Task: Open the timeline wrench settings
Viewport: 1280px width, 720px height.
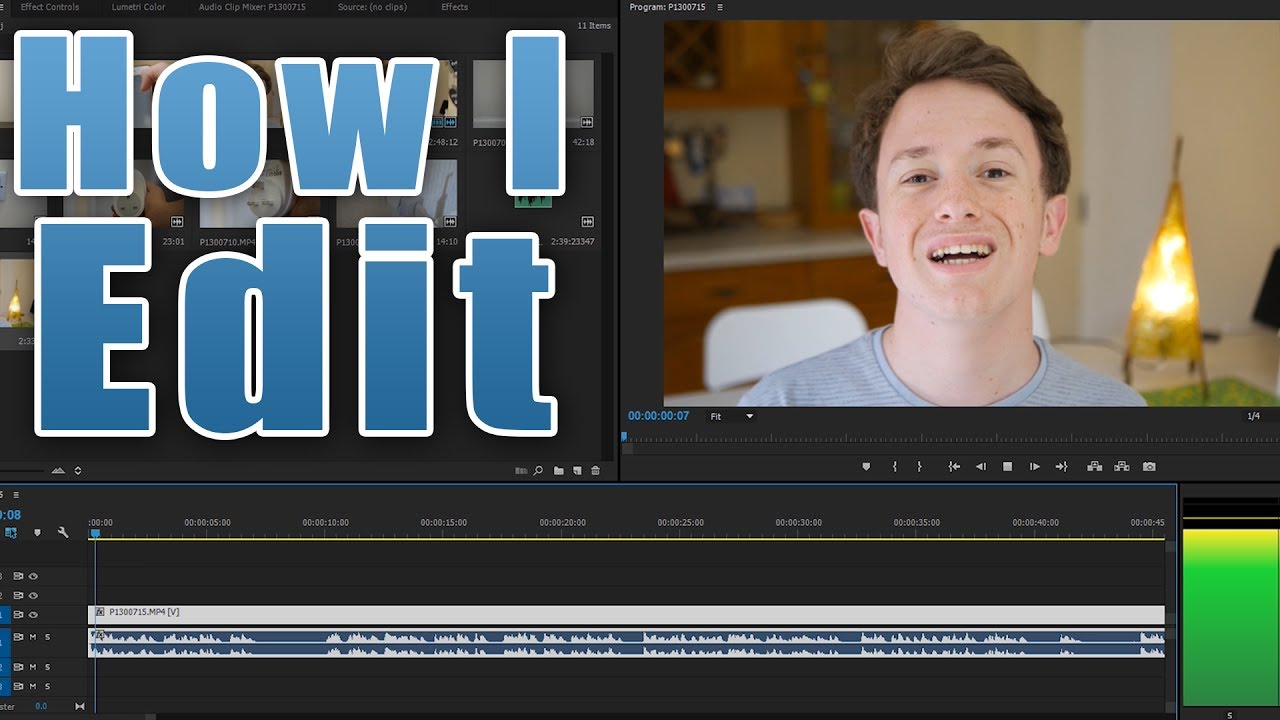Action: click(x=63, y=533)
